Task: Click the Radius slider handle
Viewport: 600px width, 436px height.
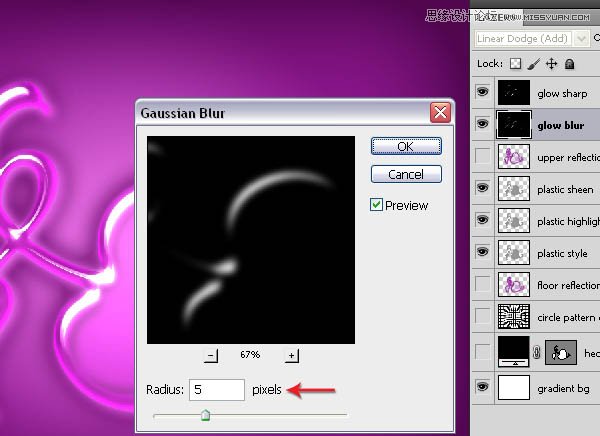Action: tap(205, 415)
